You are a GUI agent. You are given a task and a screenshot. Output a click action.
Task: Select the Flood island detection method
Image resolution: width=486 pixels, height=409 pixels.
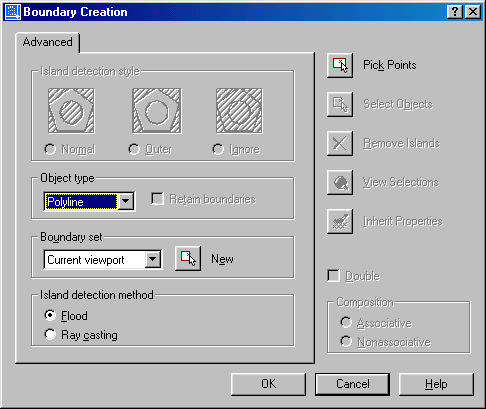(50, 315)
